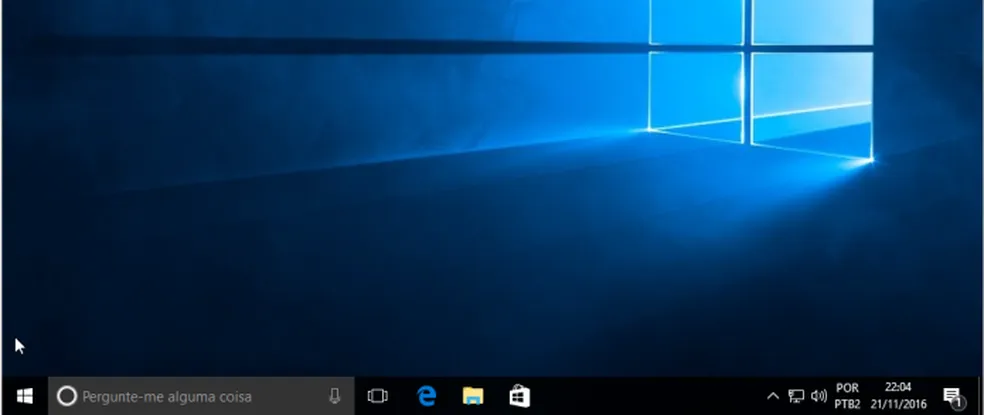Switch input language POR PTB2
Screen dimensions: 984x415
[847, 396]
